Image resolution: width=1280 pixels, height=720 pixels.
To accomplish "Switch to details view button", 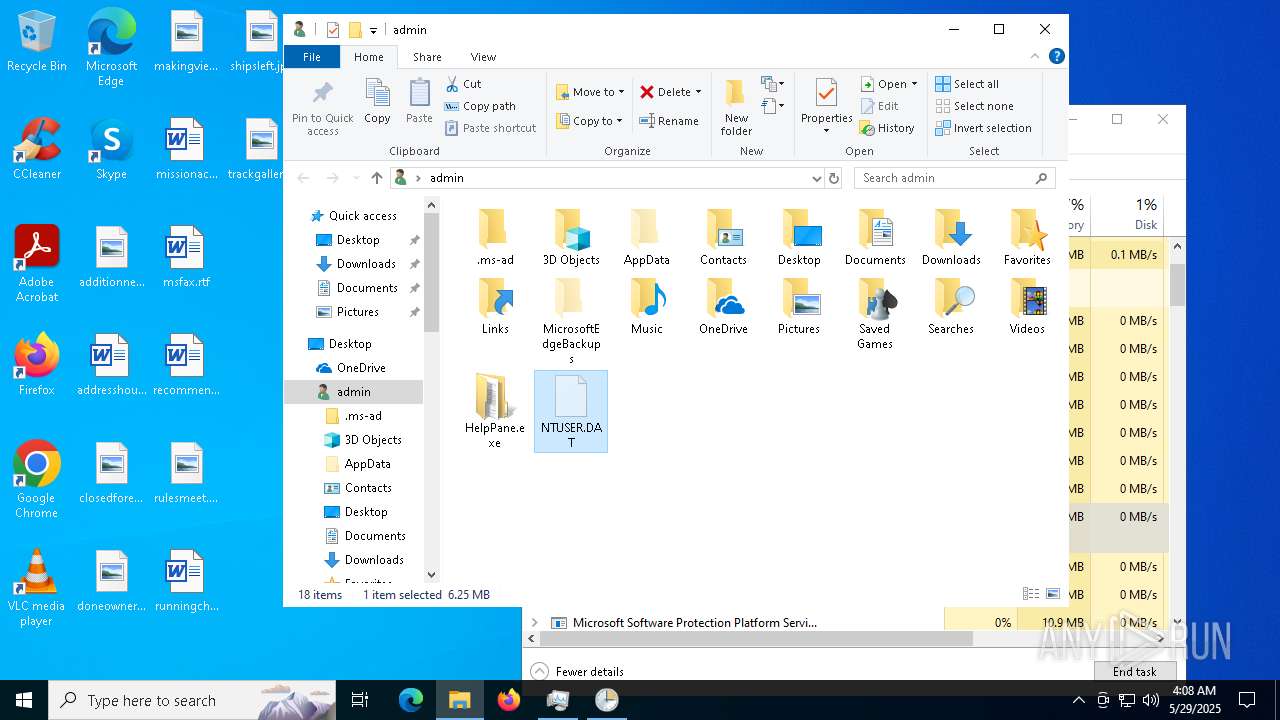I will coord(1031,594).
